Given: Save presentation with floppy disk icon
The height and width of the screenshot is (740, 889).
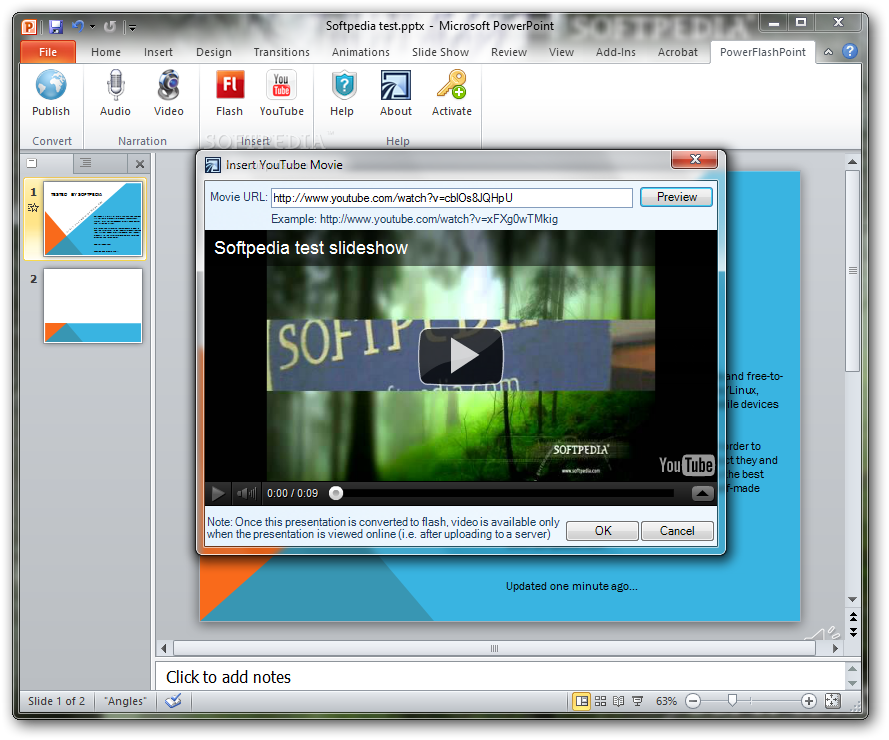Looking at the screenshot, I should pos(55,26).
